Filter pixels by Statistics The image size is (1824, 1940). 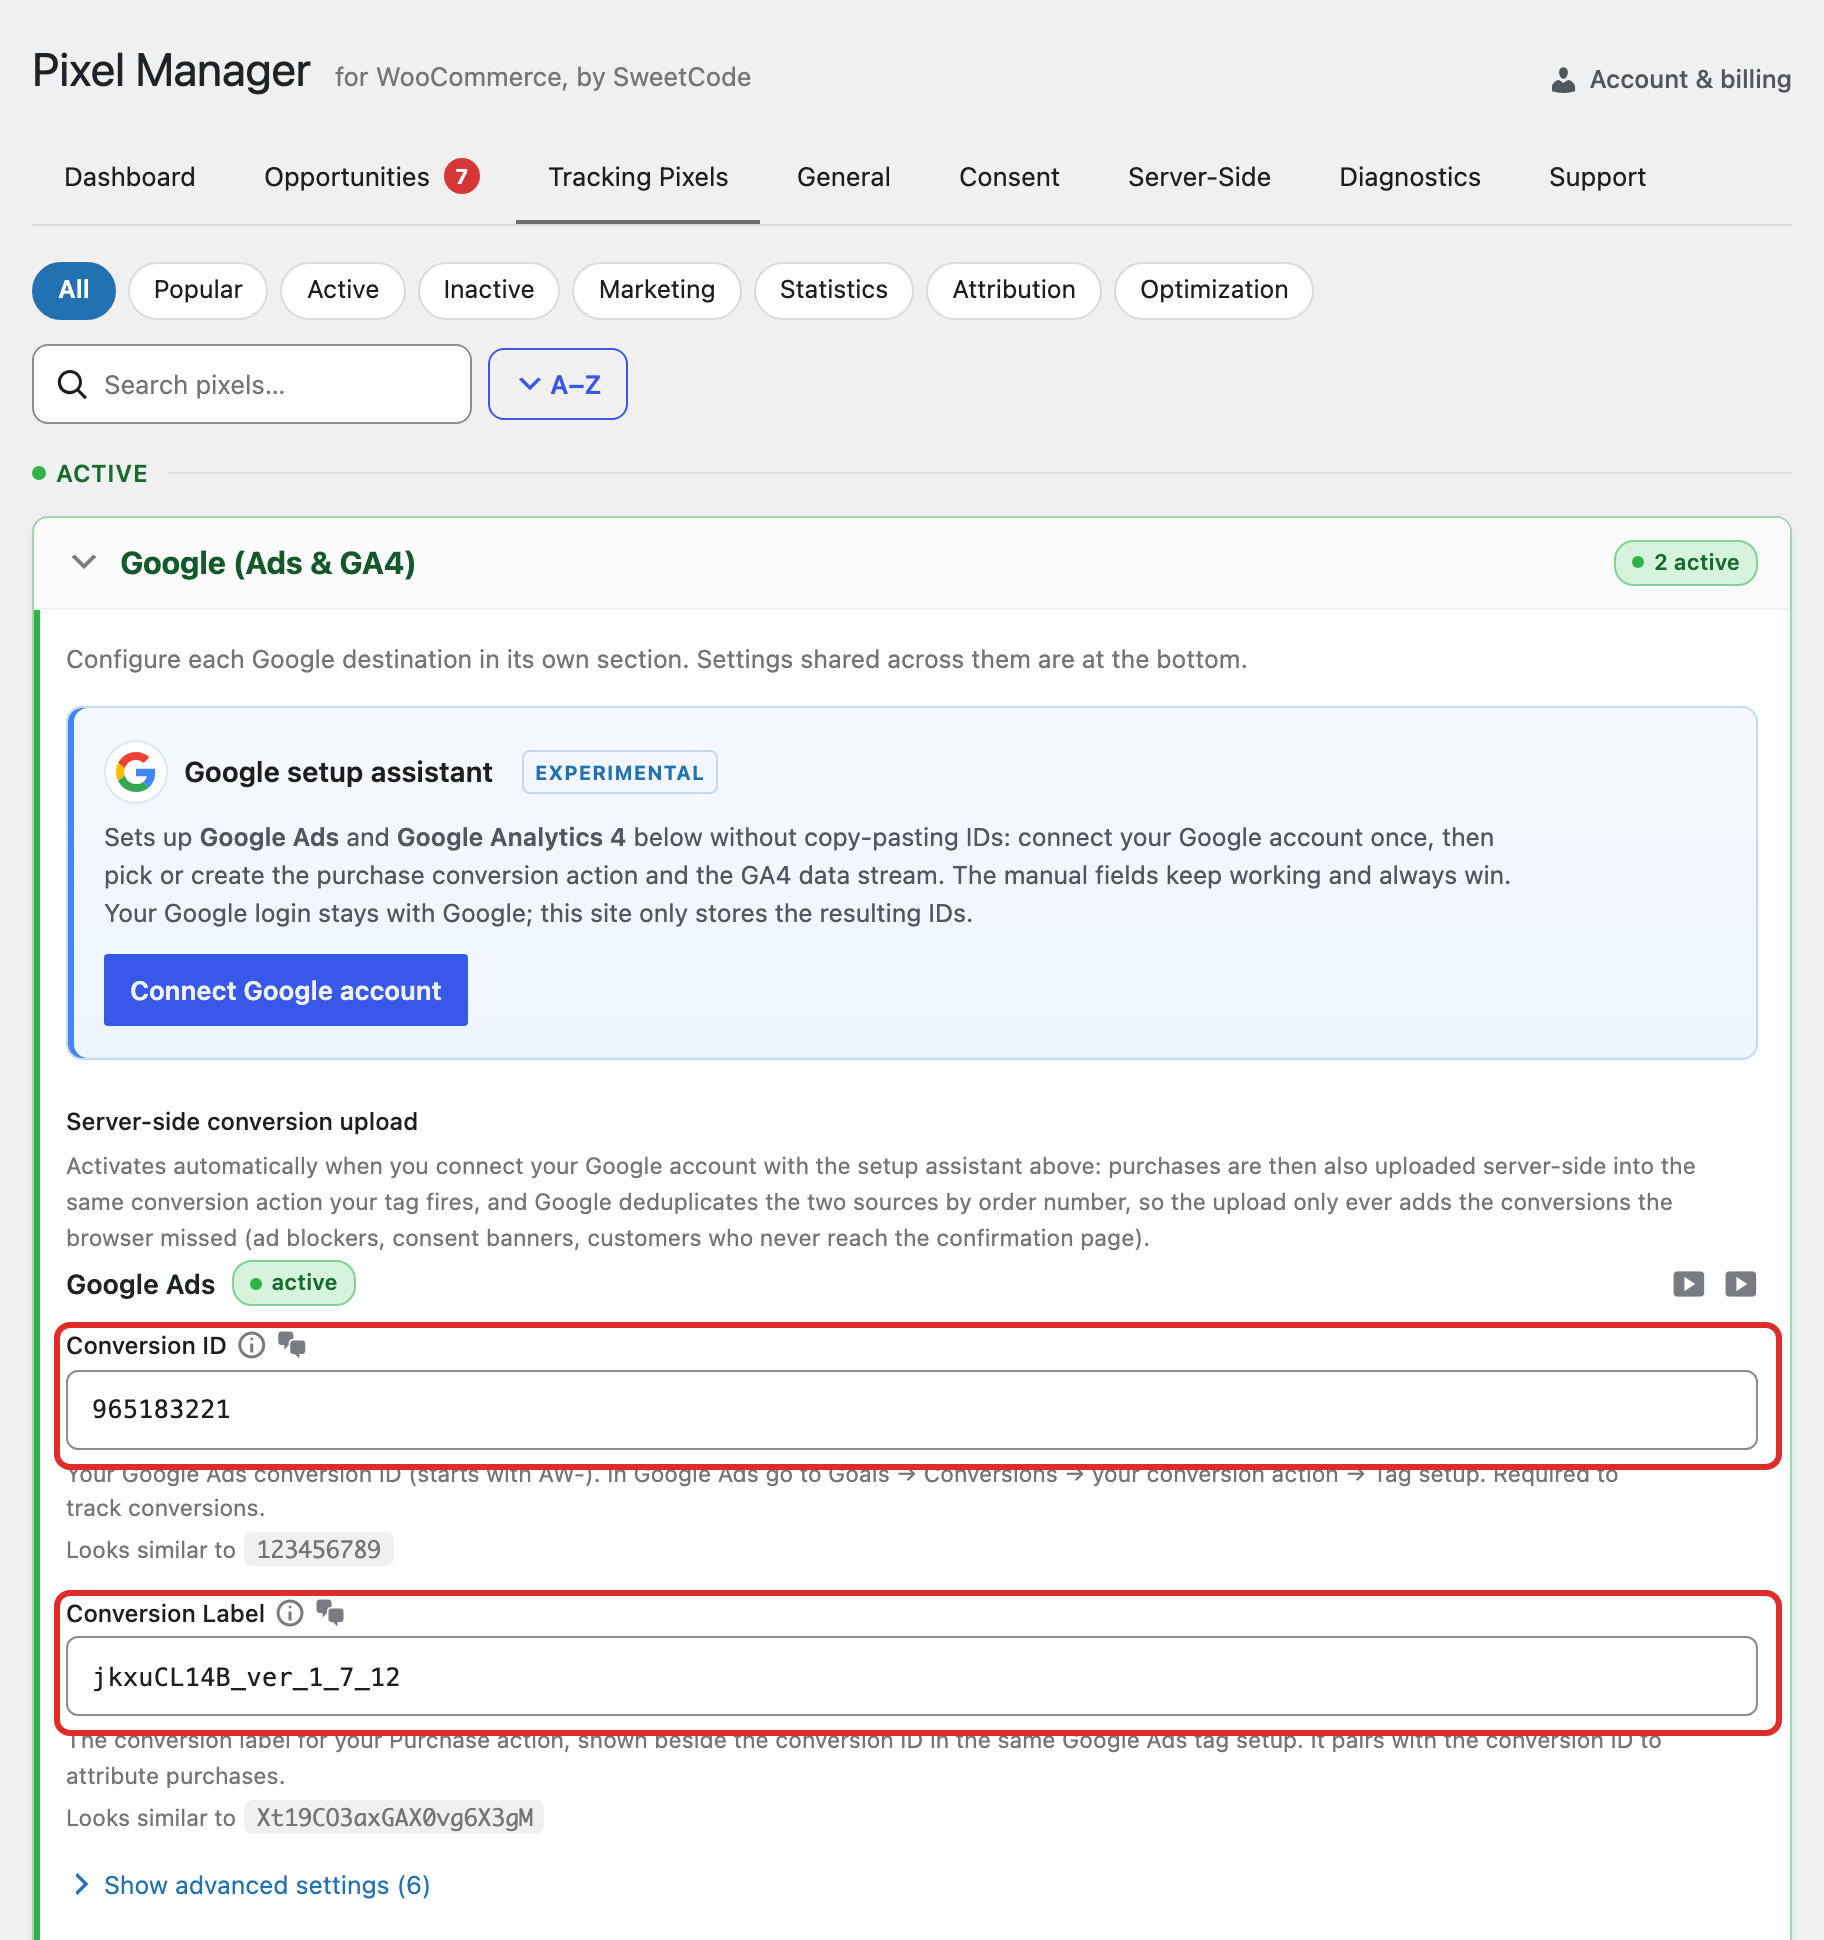834,290
